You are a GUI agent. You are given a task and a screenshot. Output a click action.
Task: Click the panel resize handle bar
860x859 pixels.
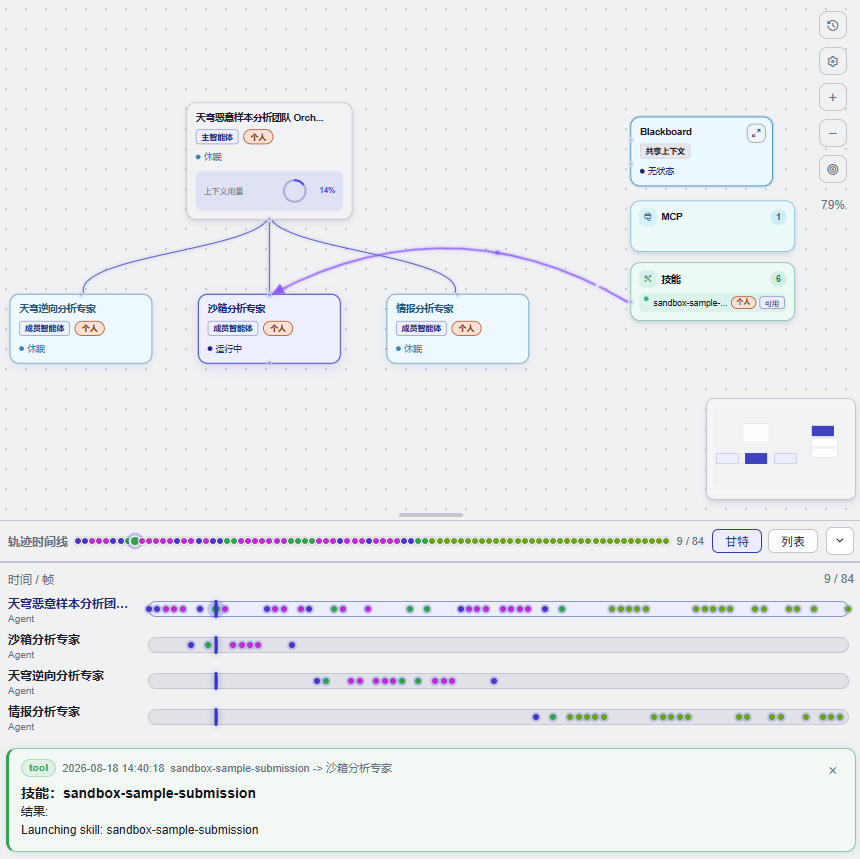[x=431, y=515]
